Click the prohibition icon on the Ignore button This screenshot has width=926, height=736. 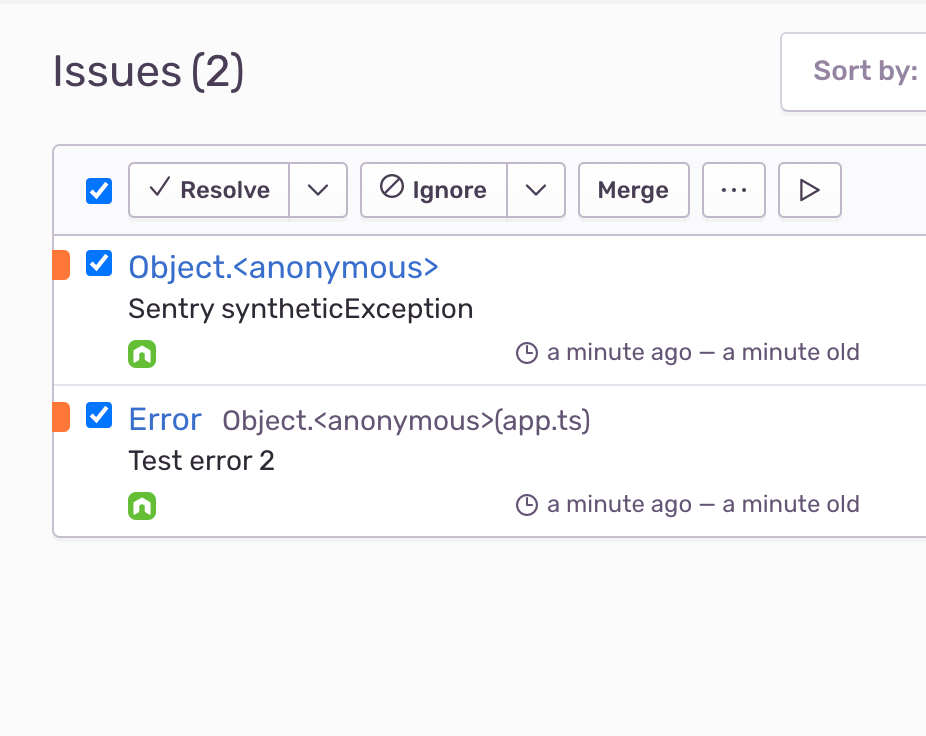pos(392,189)
